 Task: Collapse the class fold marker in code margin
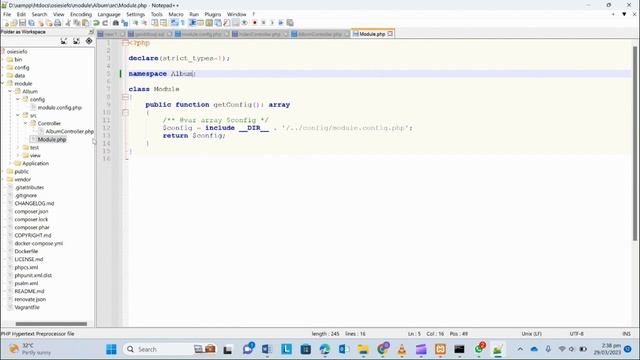tap(125, 97)
